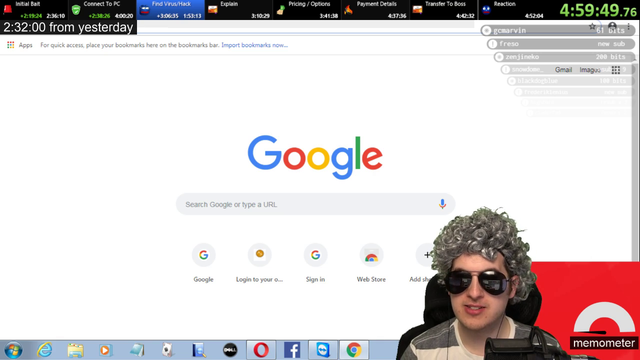
Task: Open the Apps bookmarks shortcut
Action: point(20,45)
